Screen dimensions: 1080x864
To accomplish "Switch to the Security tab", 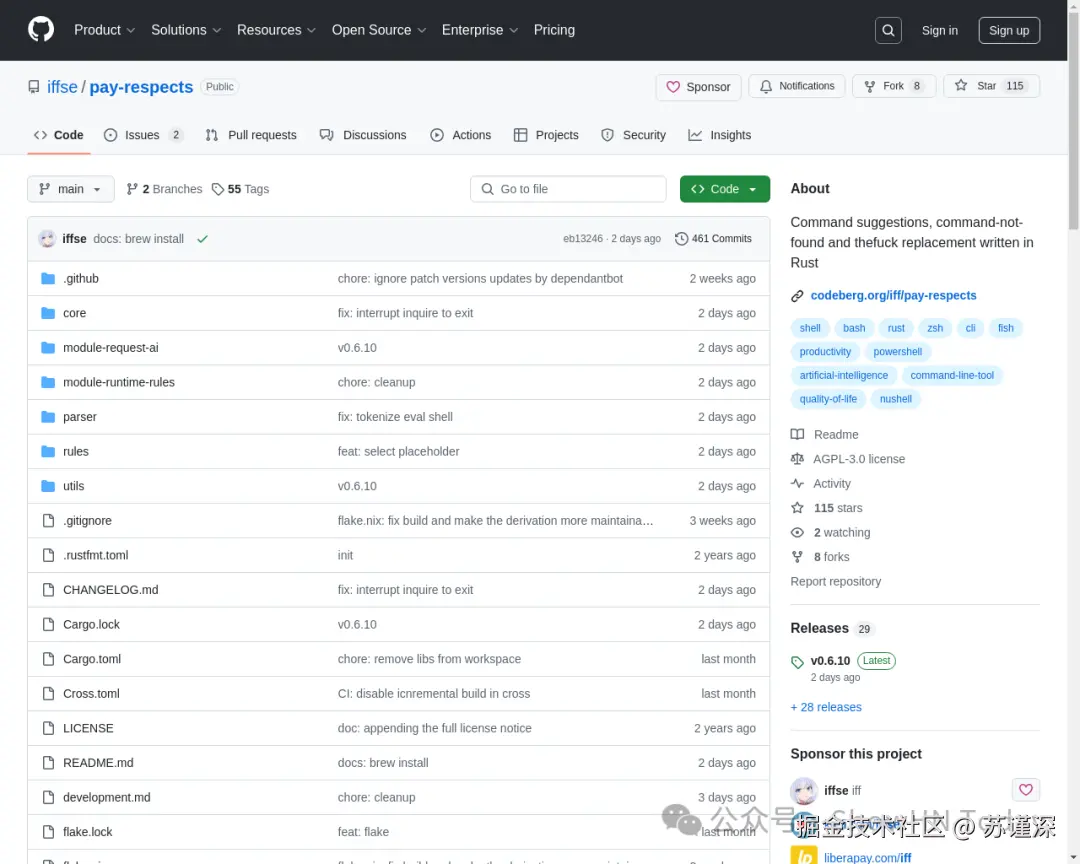I will point(633,135).
